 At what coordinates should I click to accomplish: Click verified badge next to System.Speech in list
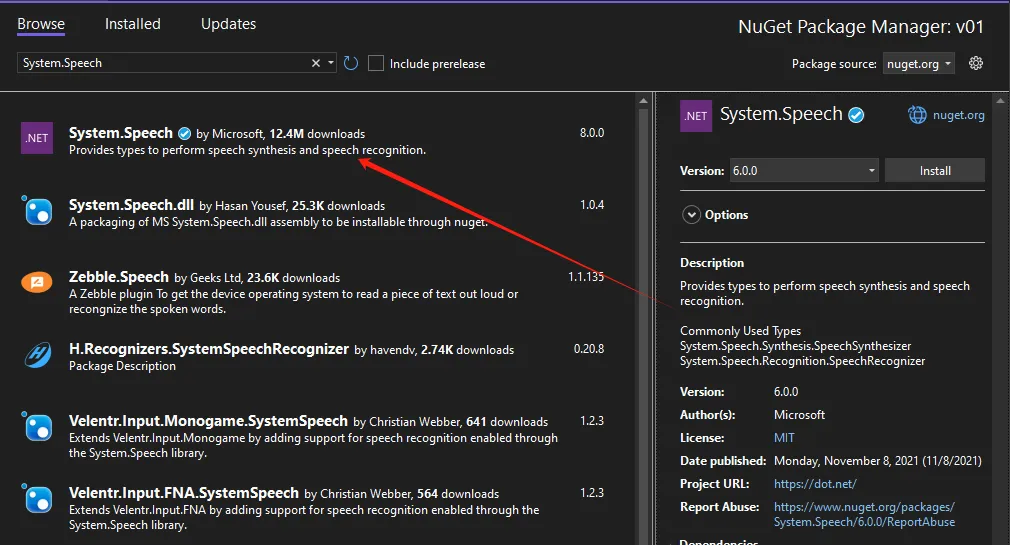pos(184,133)
